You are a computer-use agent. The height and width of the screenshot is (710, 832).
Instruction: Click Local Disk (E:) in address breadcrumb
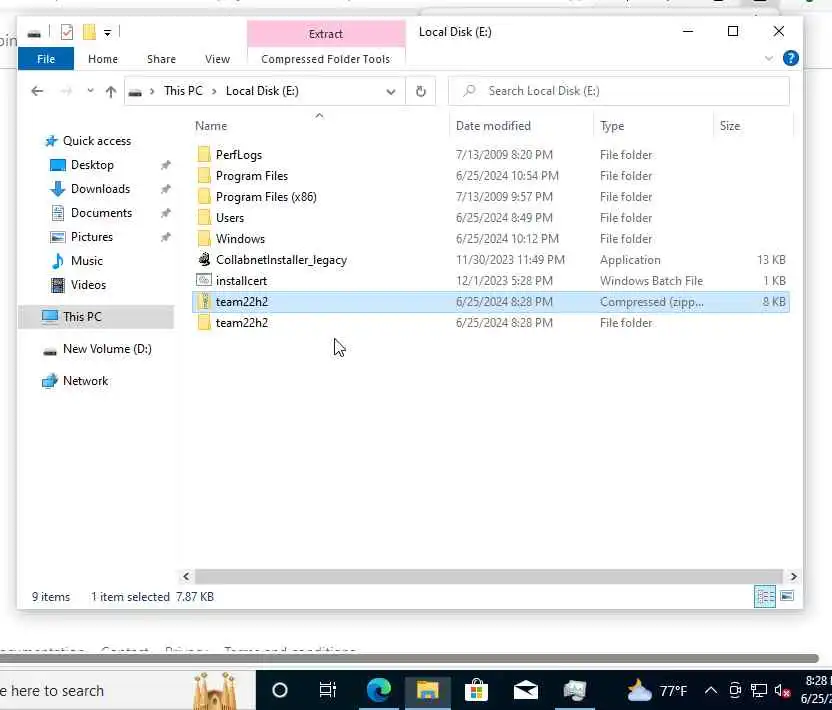click(262, 91)
